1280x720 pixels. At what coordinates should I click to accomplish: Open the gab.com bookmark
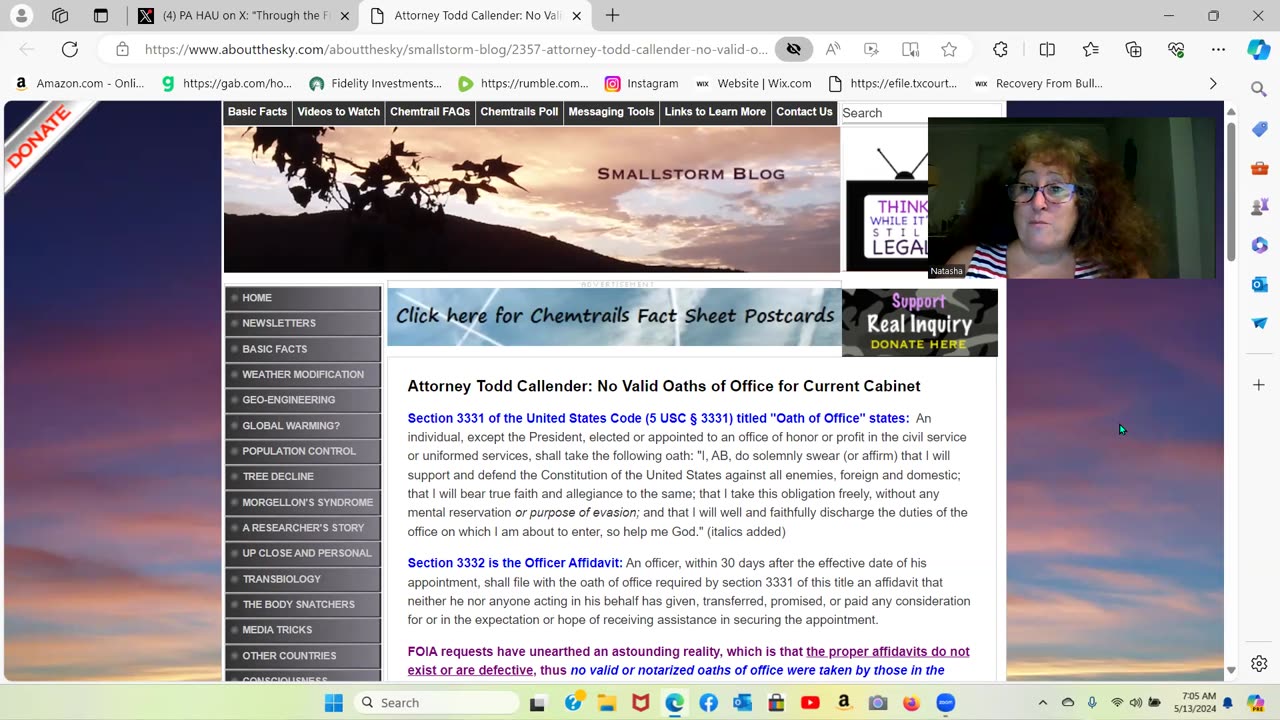point(227,83)
